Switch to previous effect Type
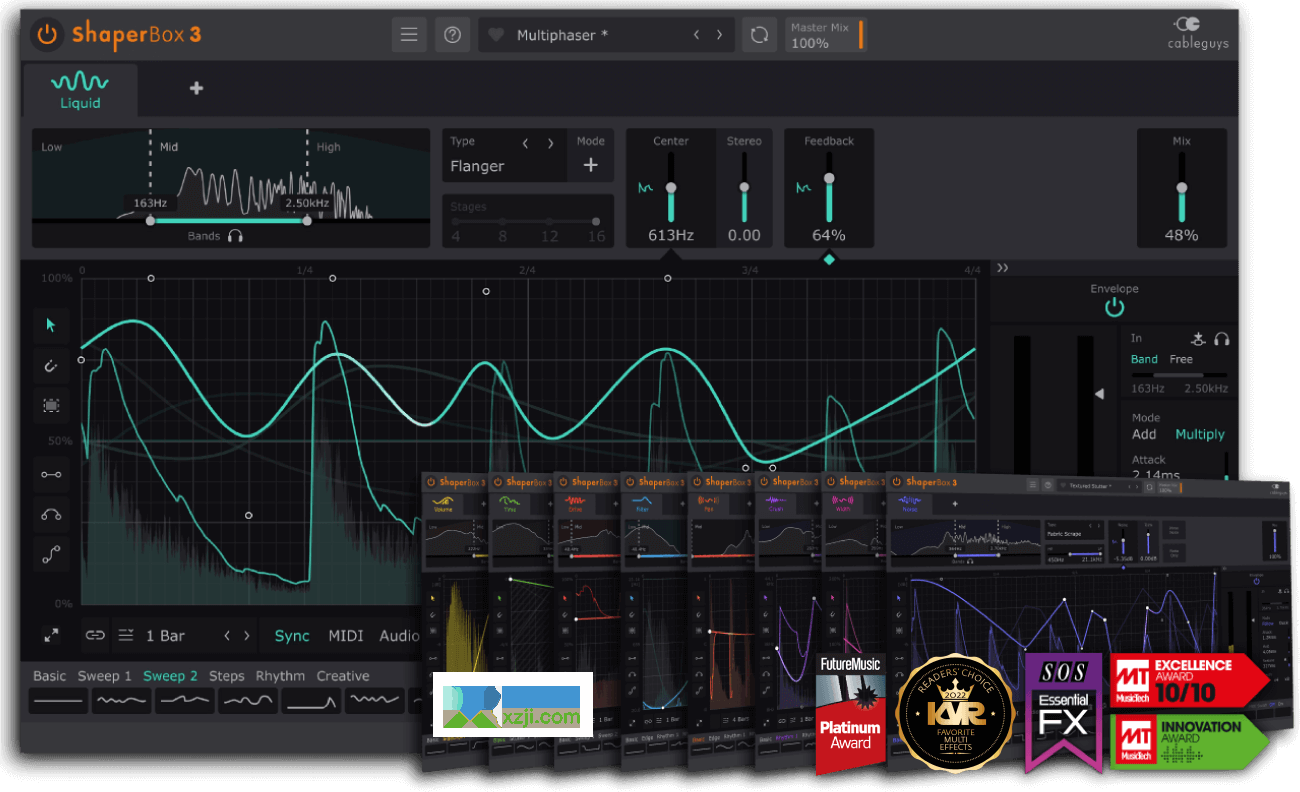Screen dimensions: 1300x792 point(526,143)
